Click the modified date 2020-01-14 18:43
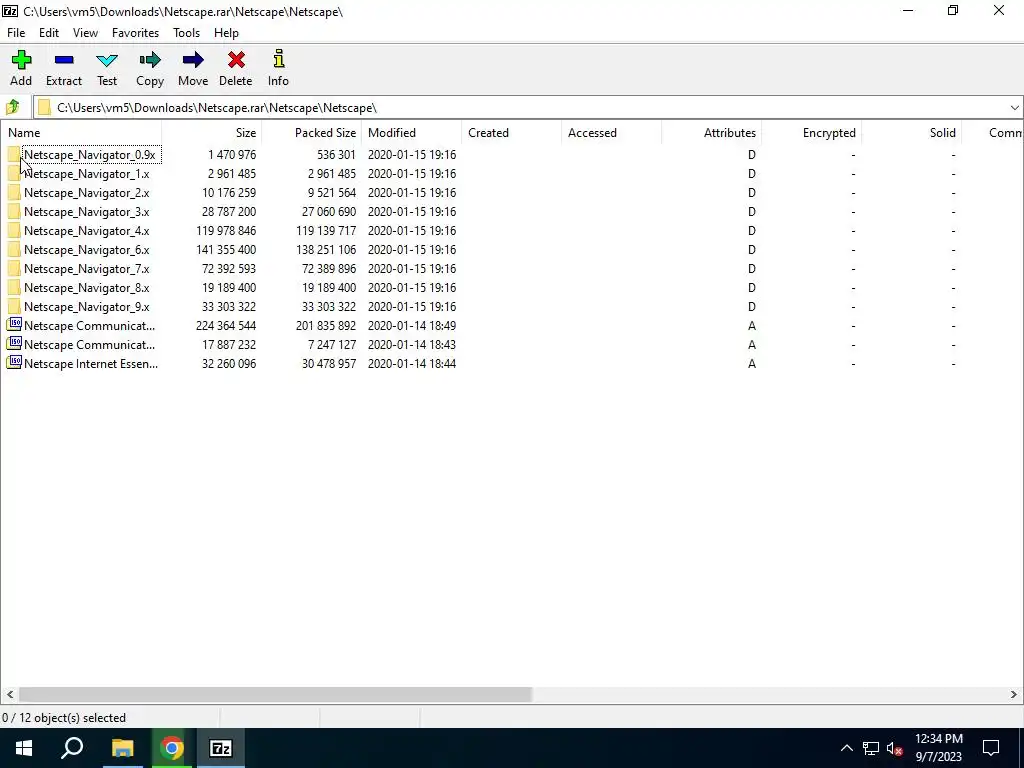Image resolution: width=1024 pixels, height=768 pixels. coord(411,344)
